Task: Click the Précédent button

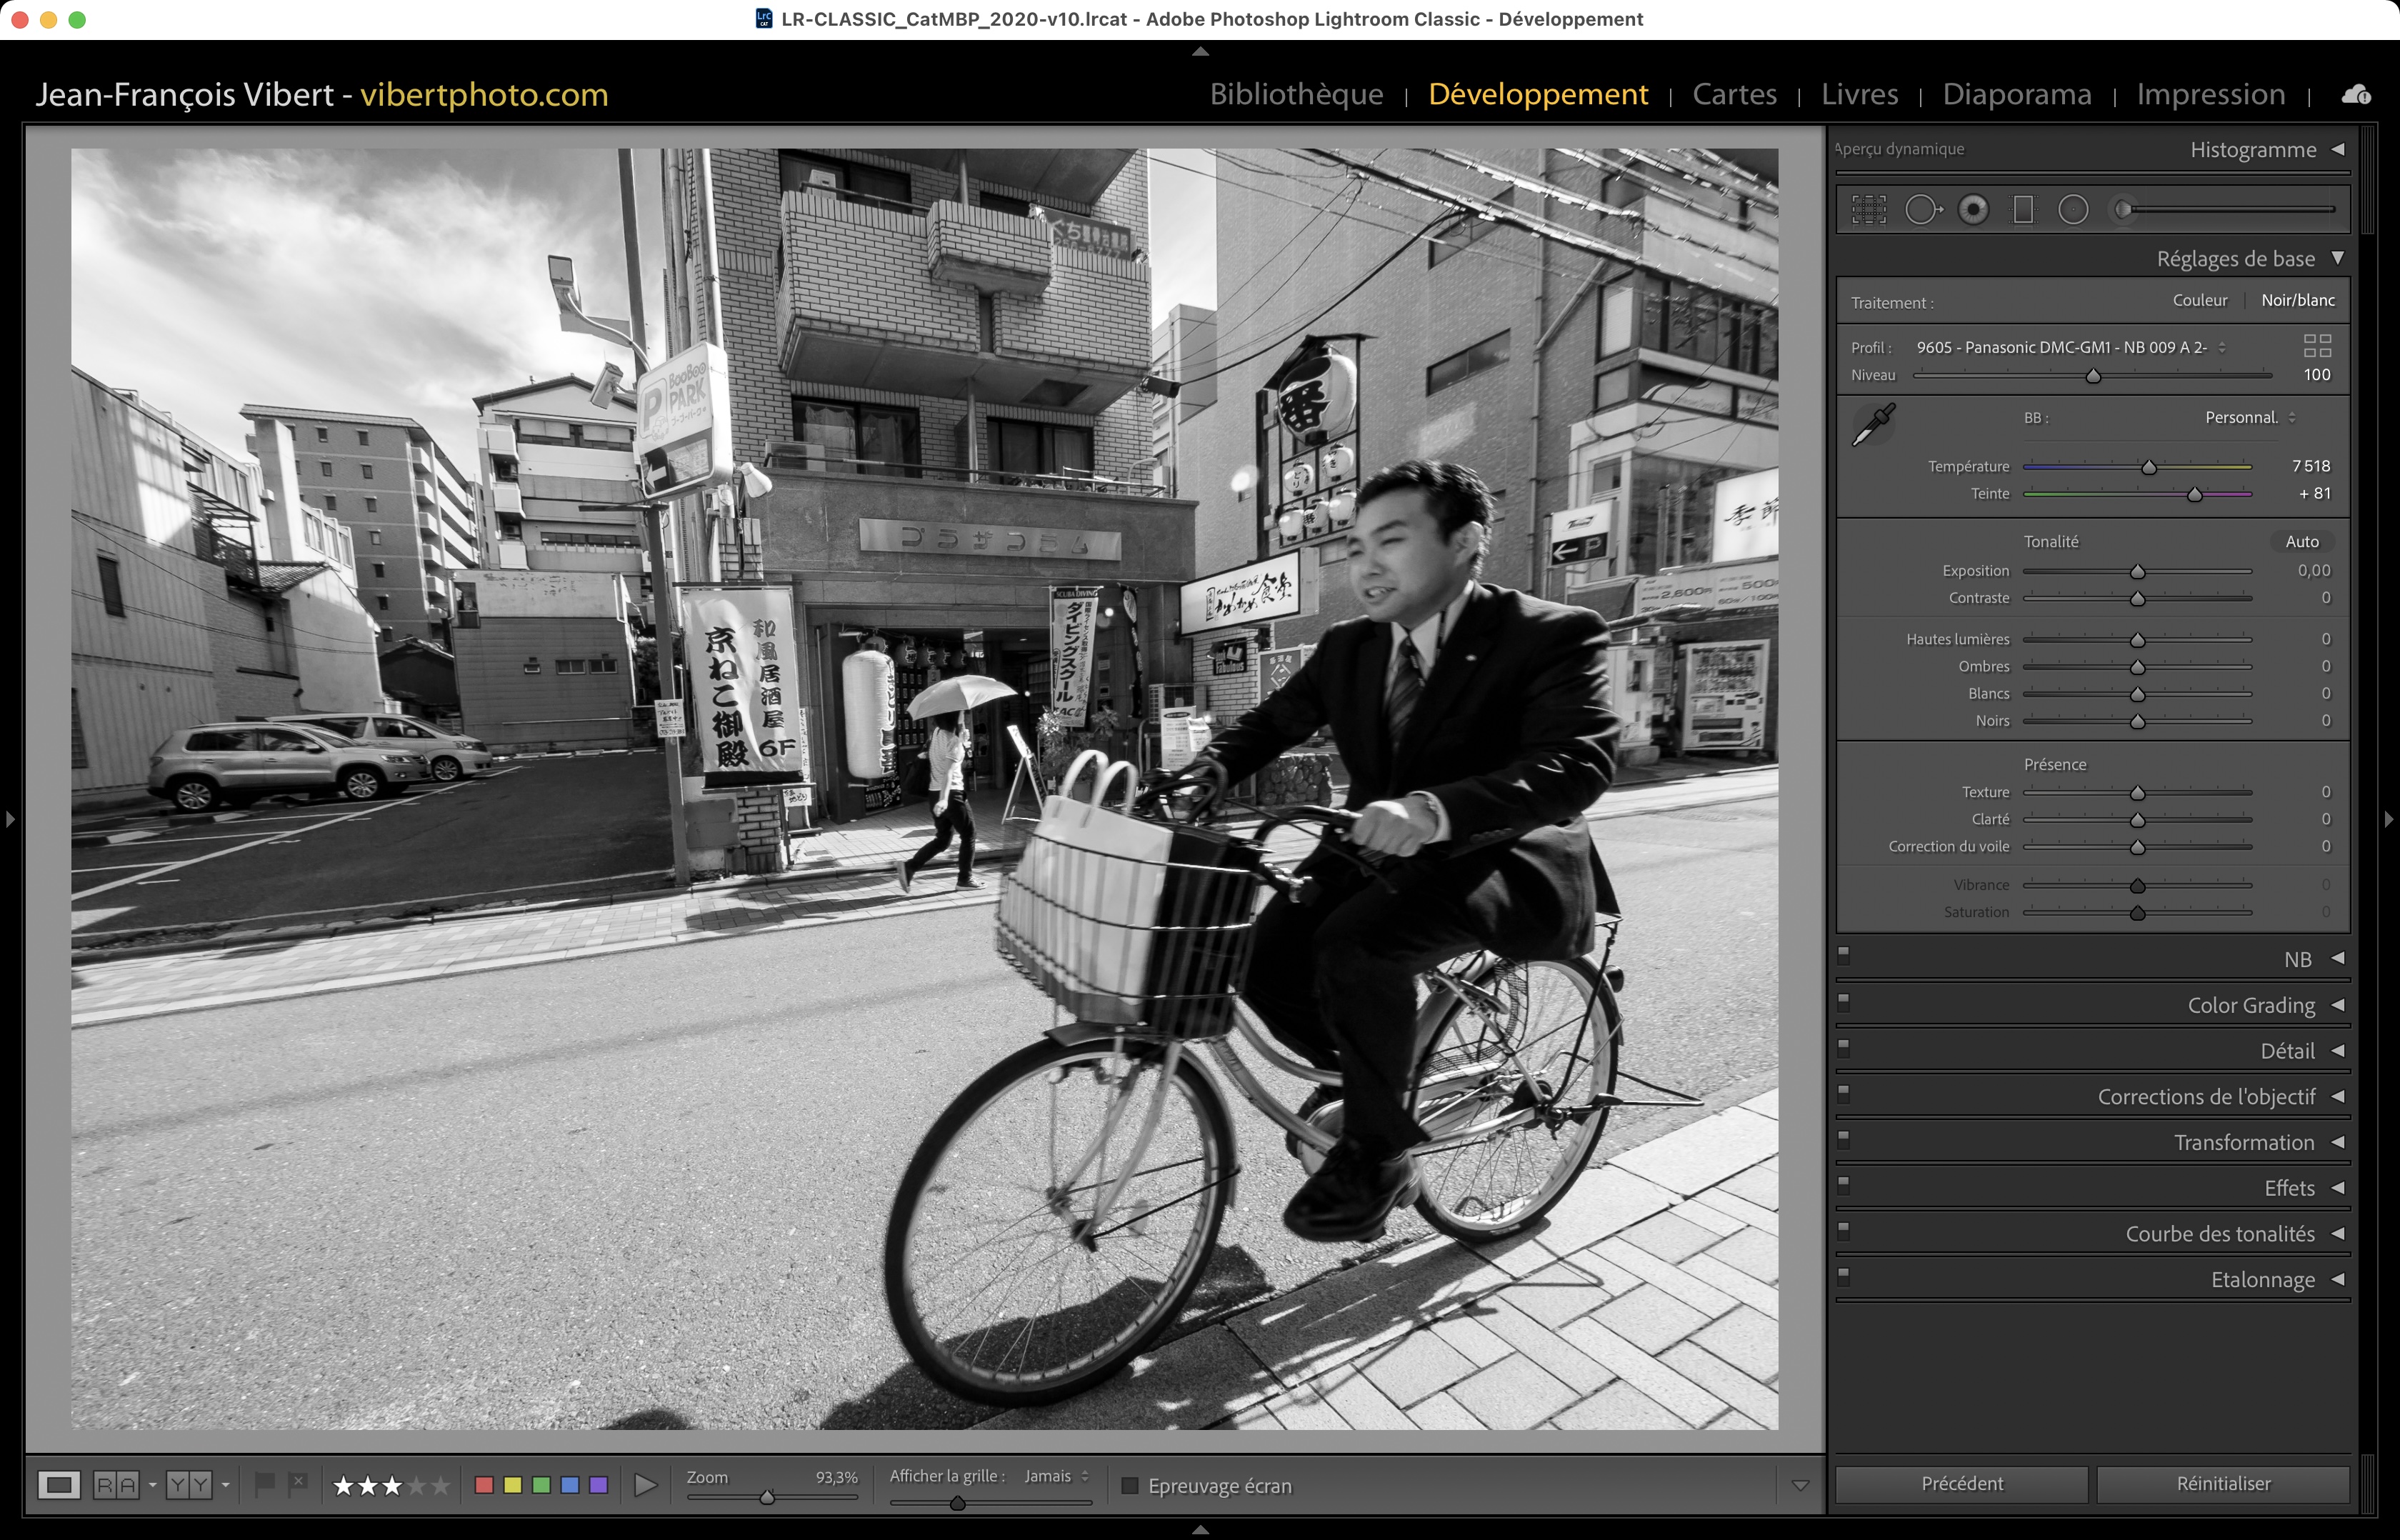Action: coord(1961,1484)
